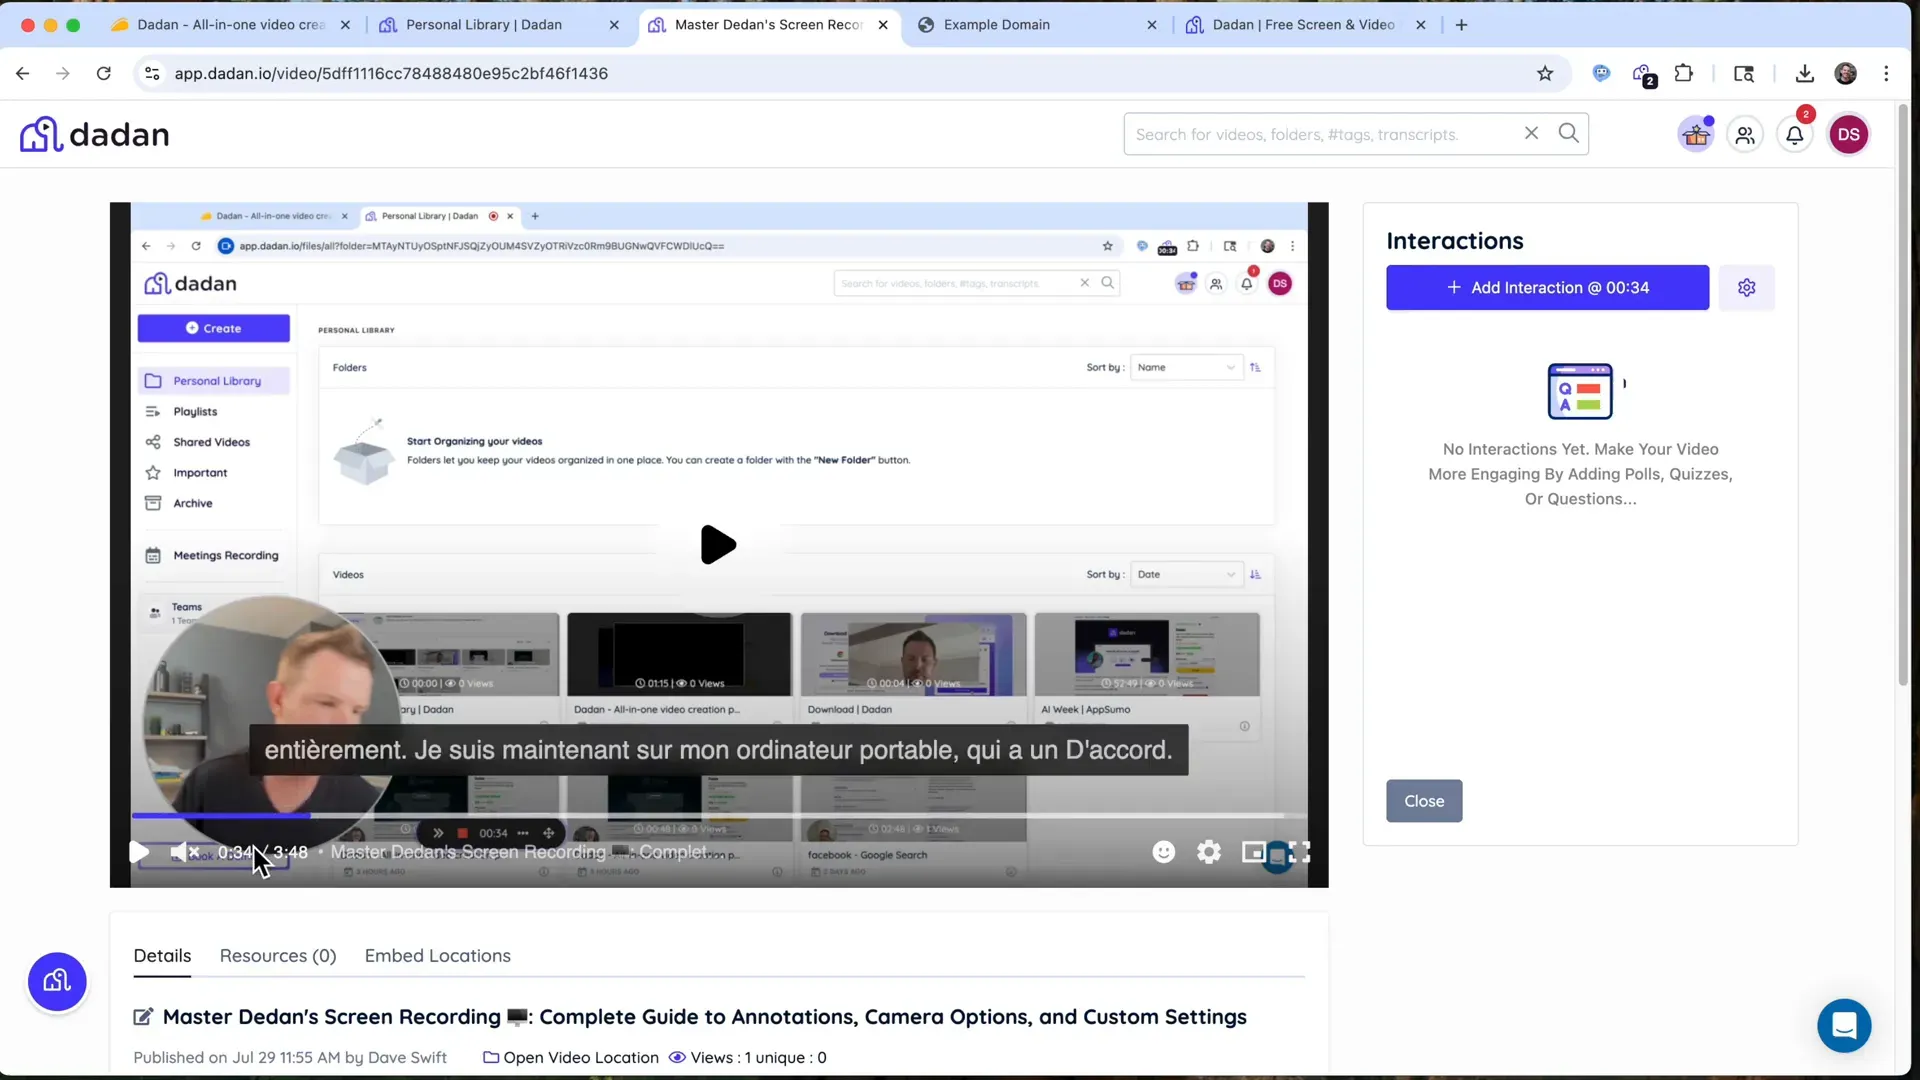Go forward in browser history
Screen dimensions: 1920x1080
62,73
